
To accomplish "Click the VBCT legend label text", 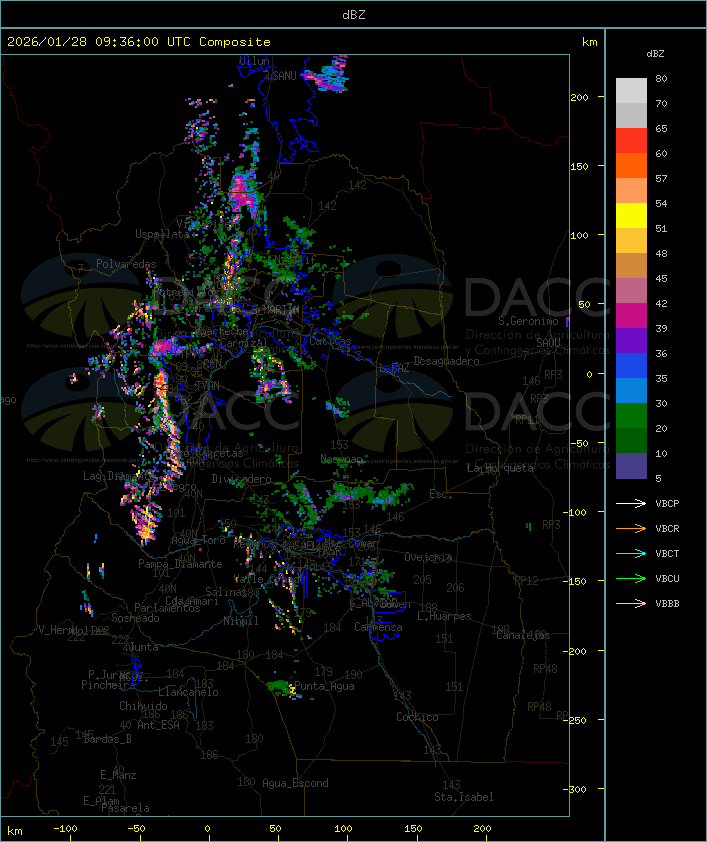I will coord(667,553).
